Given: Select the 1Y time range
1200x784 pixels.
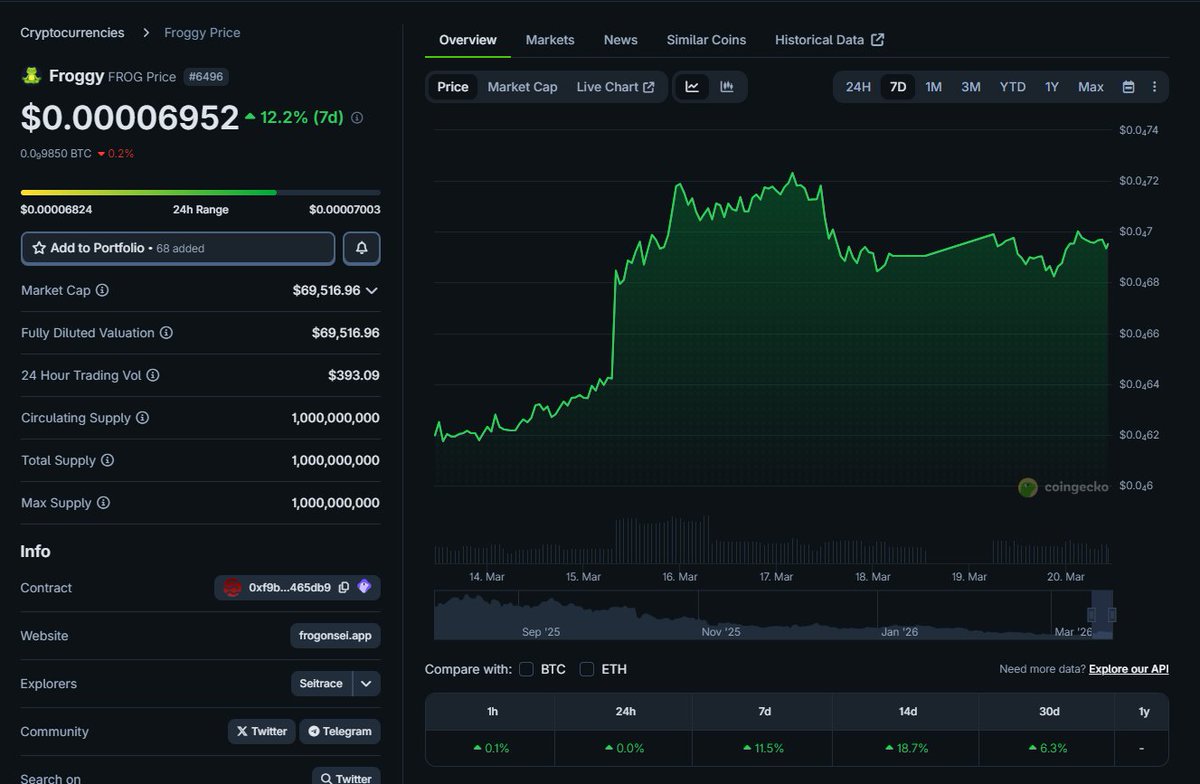Looking at the screenshot, I should pos(1052,87).
